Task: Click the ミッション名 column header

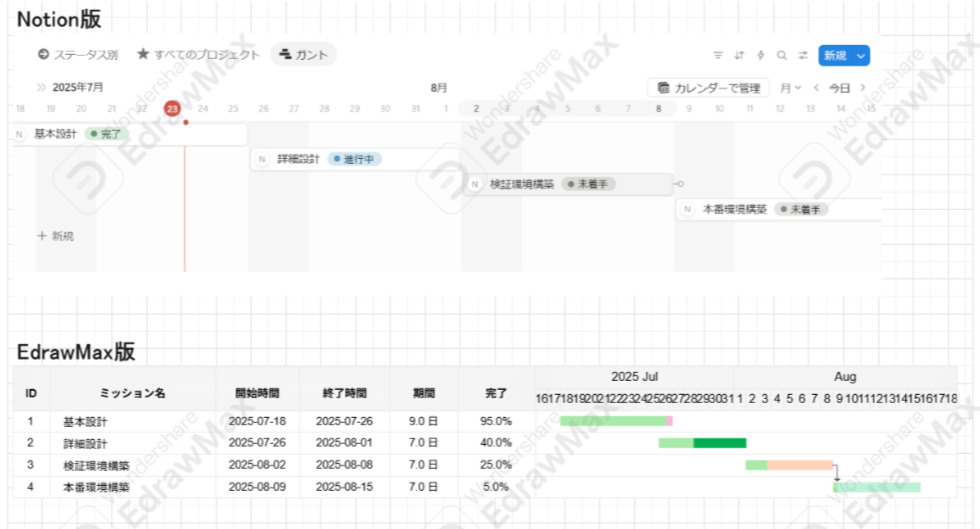Action: 132,393
